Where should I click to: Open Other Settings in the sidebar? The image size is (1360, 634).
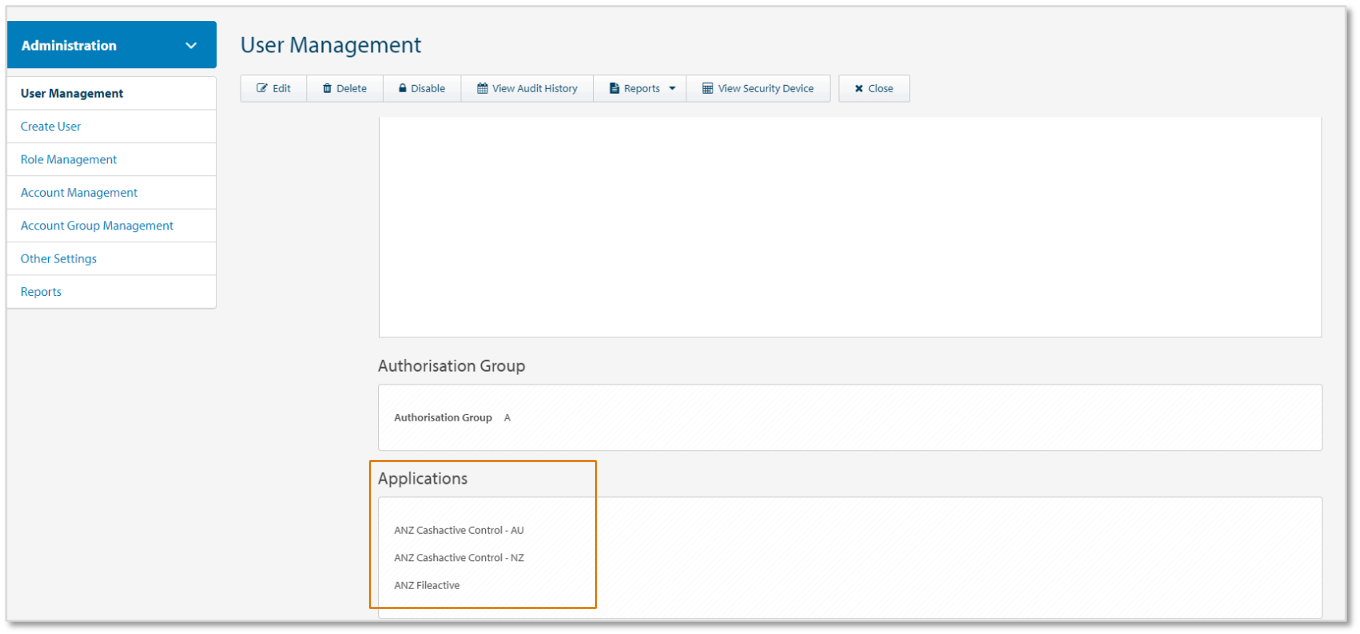pyautogui.click(x=111, y=258)
